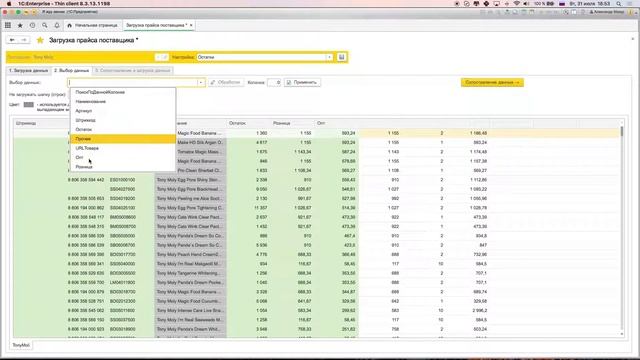Click the volume icon in the menu bar

click(527, 4)
